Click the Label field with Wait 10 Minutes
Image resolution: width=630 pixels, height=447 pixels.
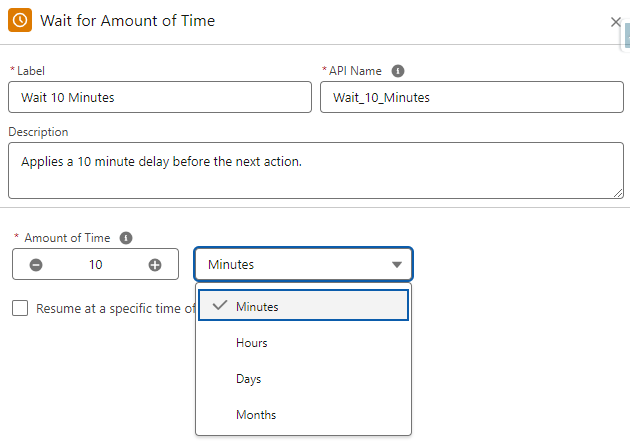(x=160, y=97)
